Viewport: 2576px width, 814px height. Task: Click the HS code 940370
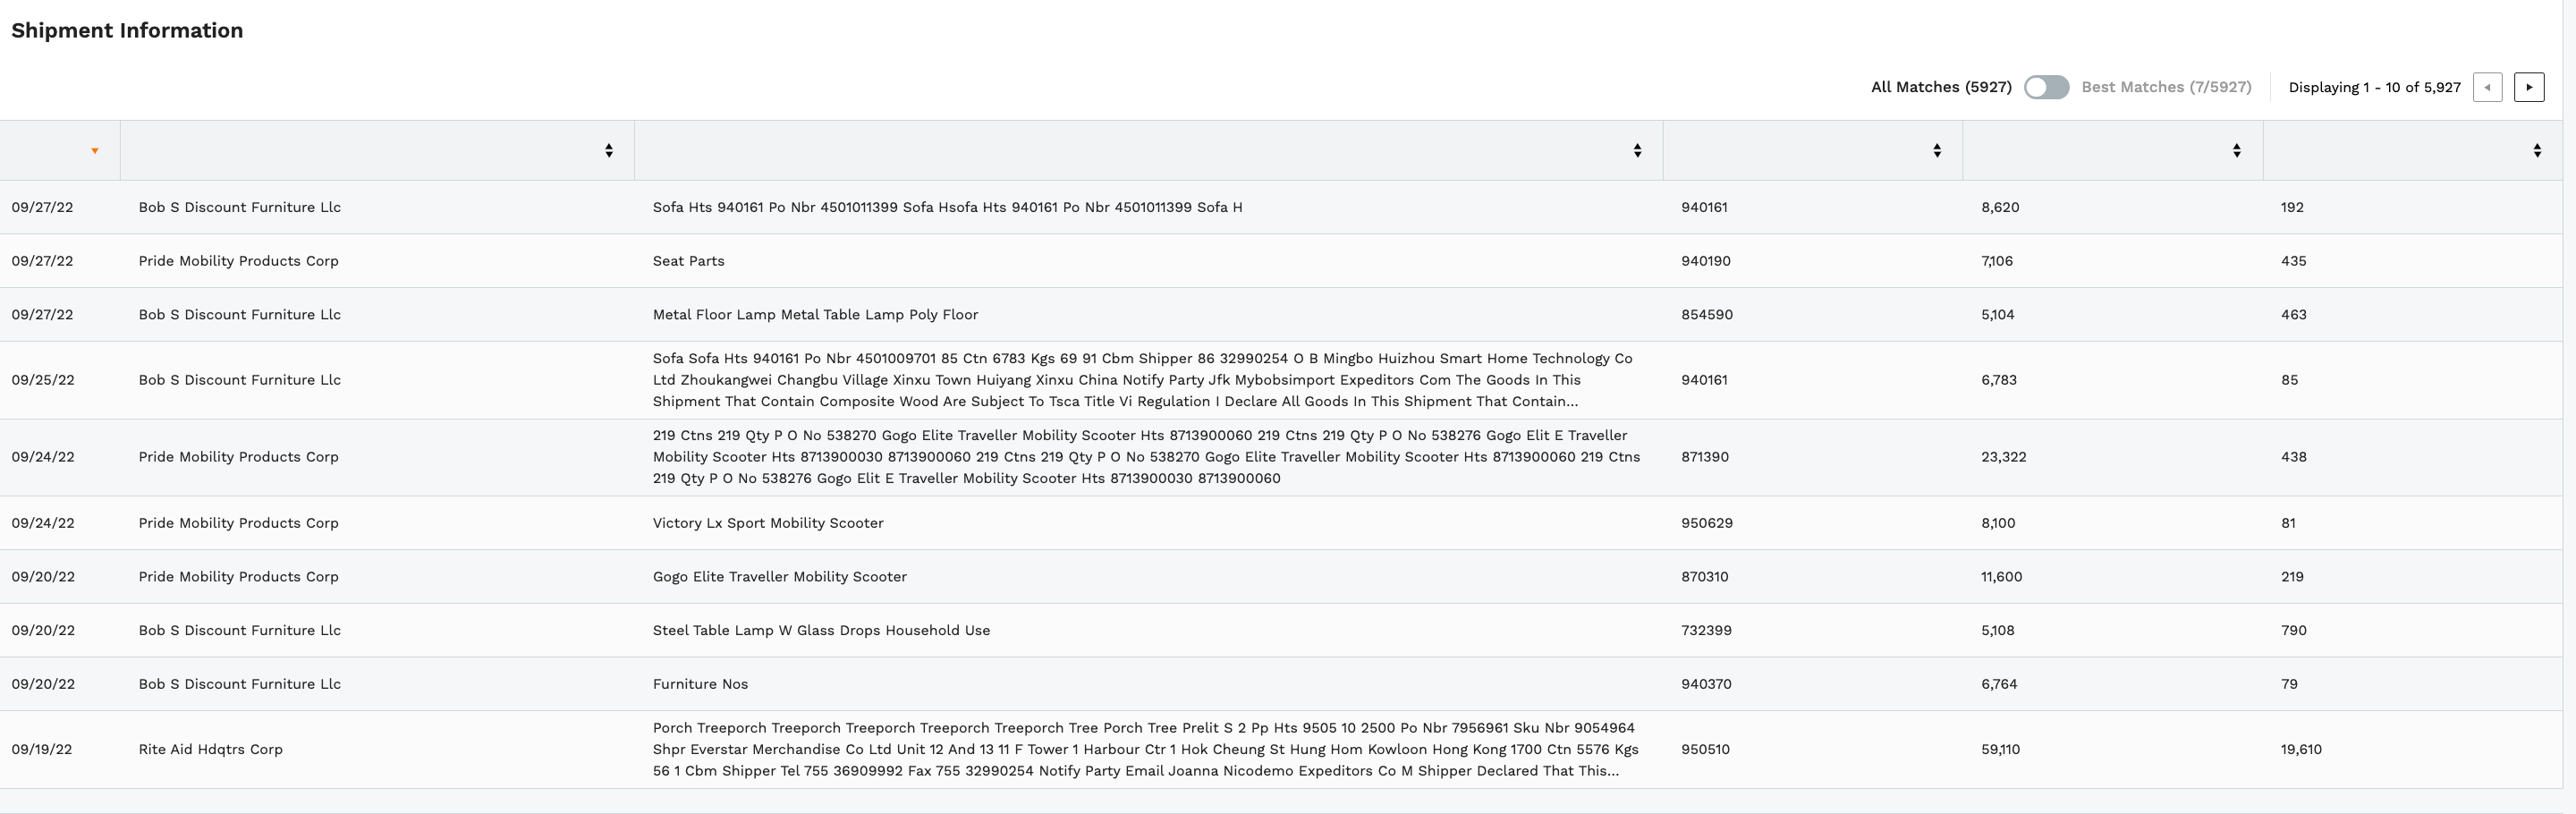tap(1706, 685)
